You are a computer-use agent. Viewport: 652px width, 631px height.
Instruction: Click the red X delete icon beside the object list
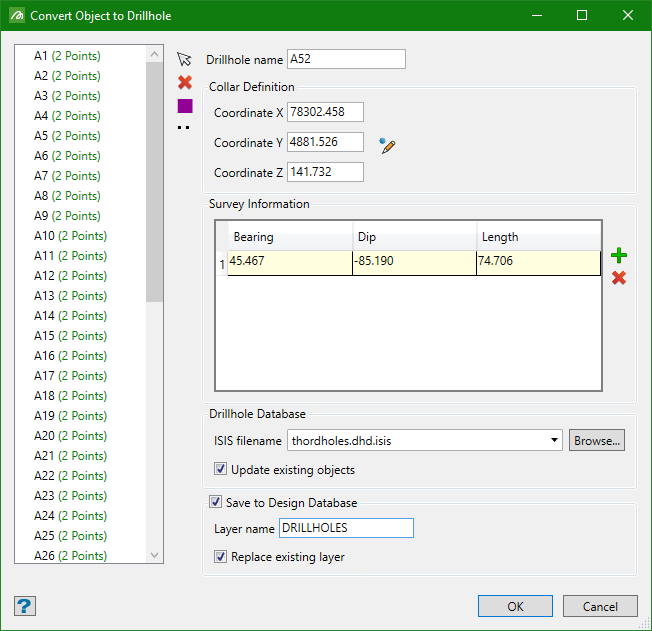184,83
